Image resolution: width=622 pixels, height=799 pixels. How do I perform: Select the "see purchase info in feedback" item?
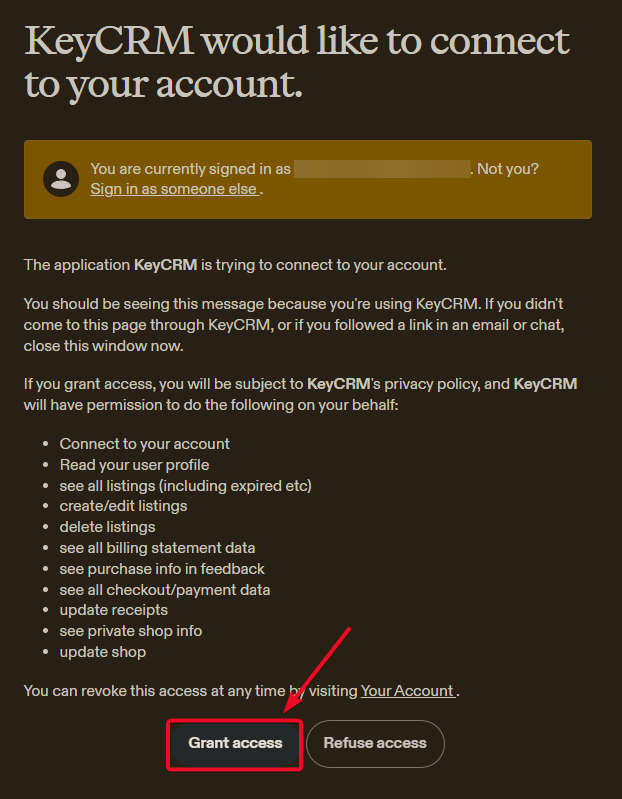tap(162, 569)
